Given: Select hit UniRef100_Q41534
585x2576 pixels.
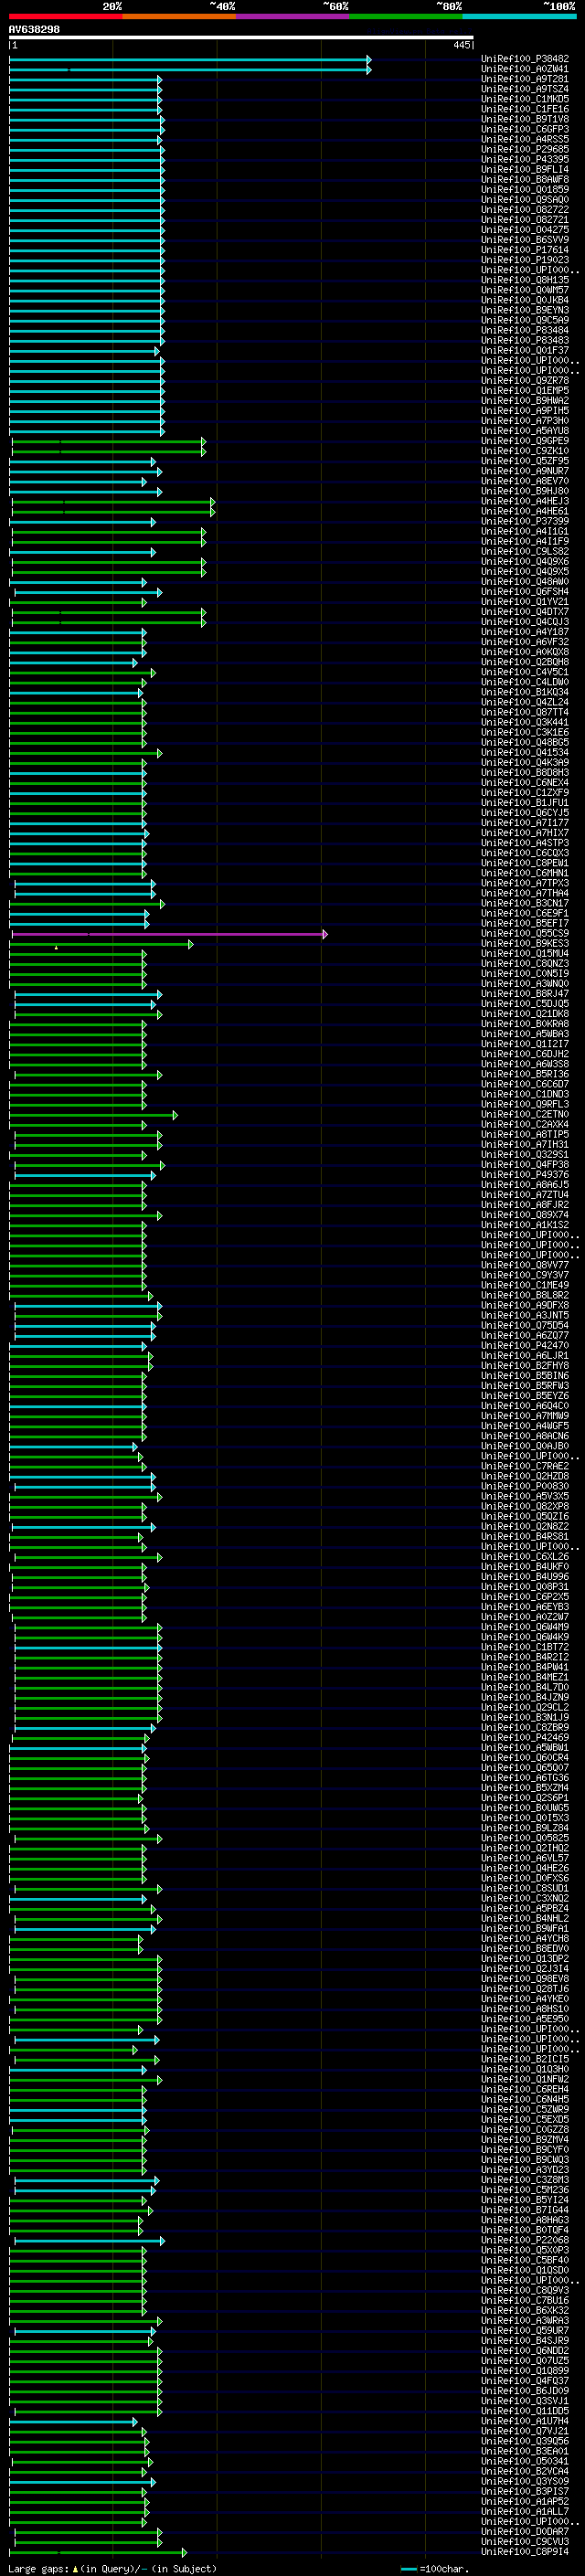Looking at the screenshot, I should pyautogui.click(x=525, y=753).
